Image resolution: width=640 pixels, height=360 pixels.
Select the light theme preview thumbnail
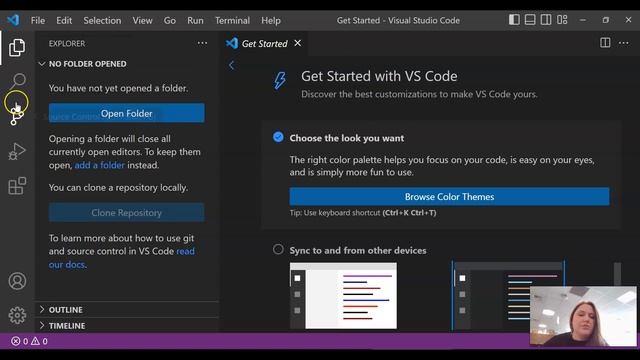pyautogui.click(x=343, y=296)
